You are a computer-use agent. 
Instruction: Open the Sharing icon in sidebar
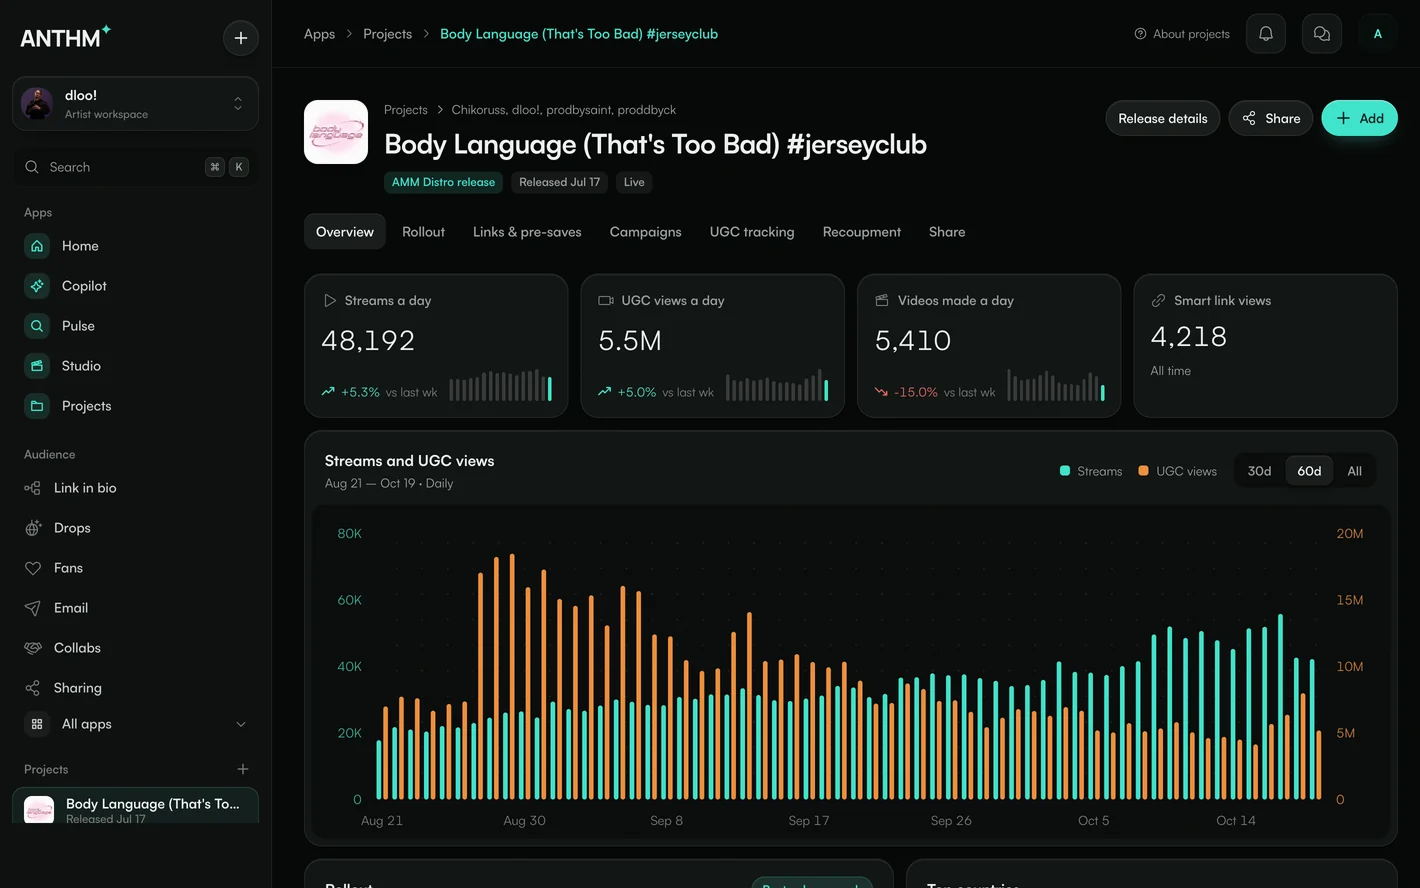[x=33, y=688]
